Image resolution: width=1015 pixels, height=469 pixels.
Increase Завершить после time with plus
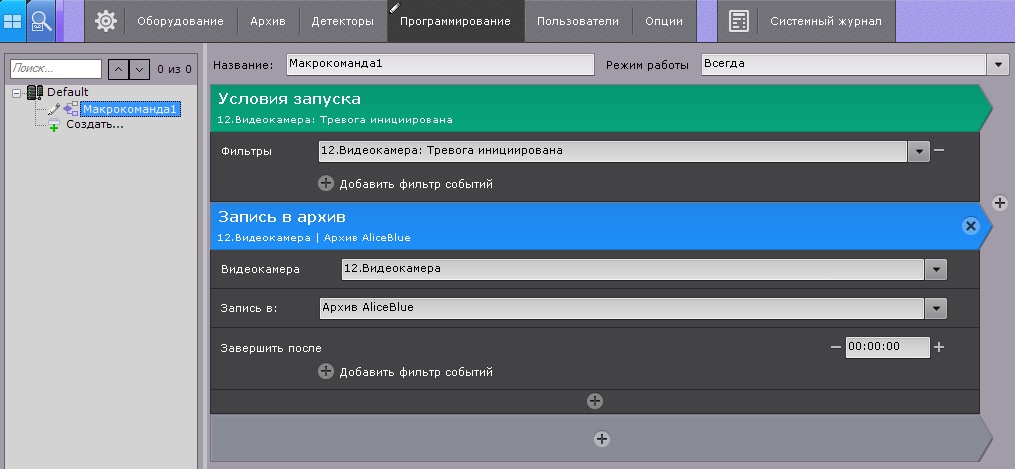tap(939, 347)
